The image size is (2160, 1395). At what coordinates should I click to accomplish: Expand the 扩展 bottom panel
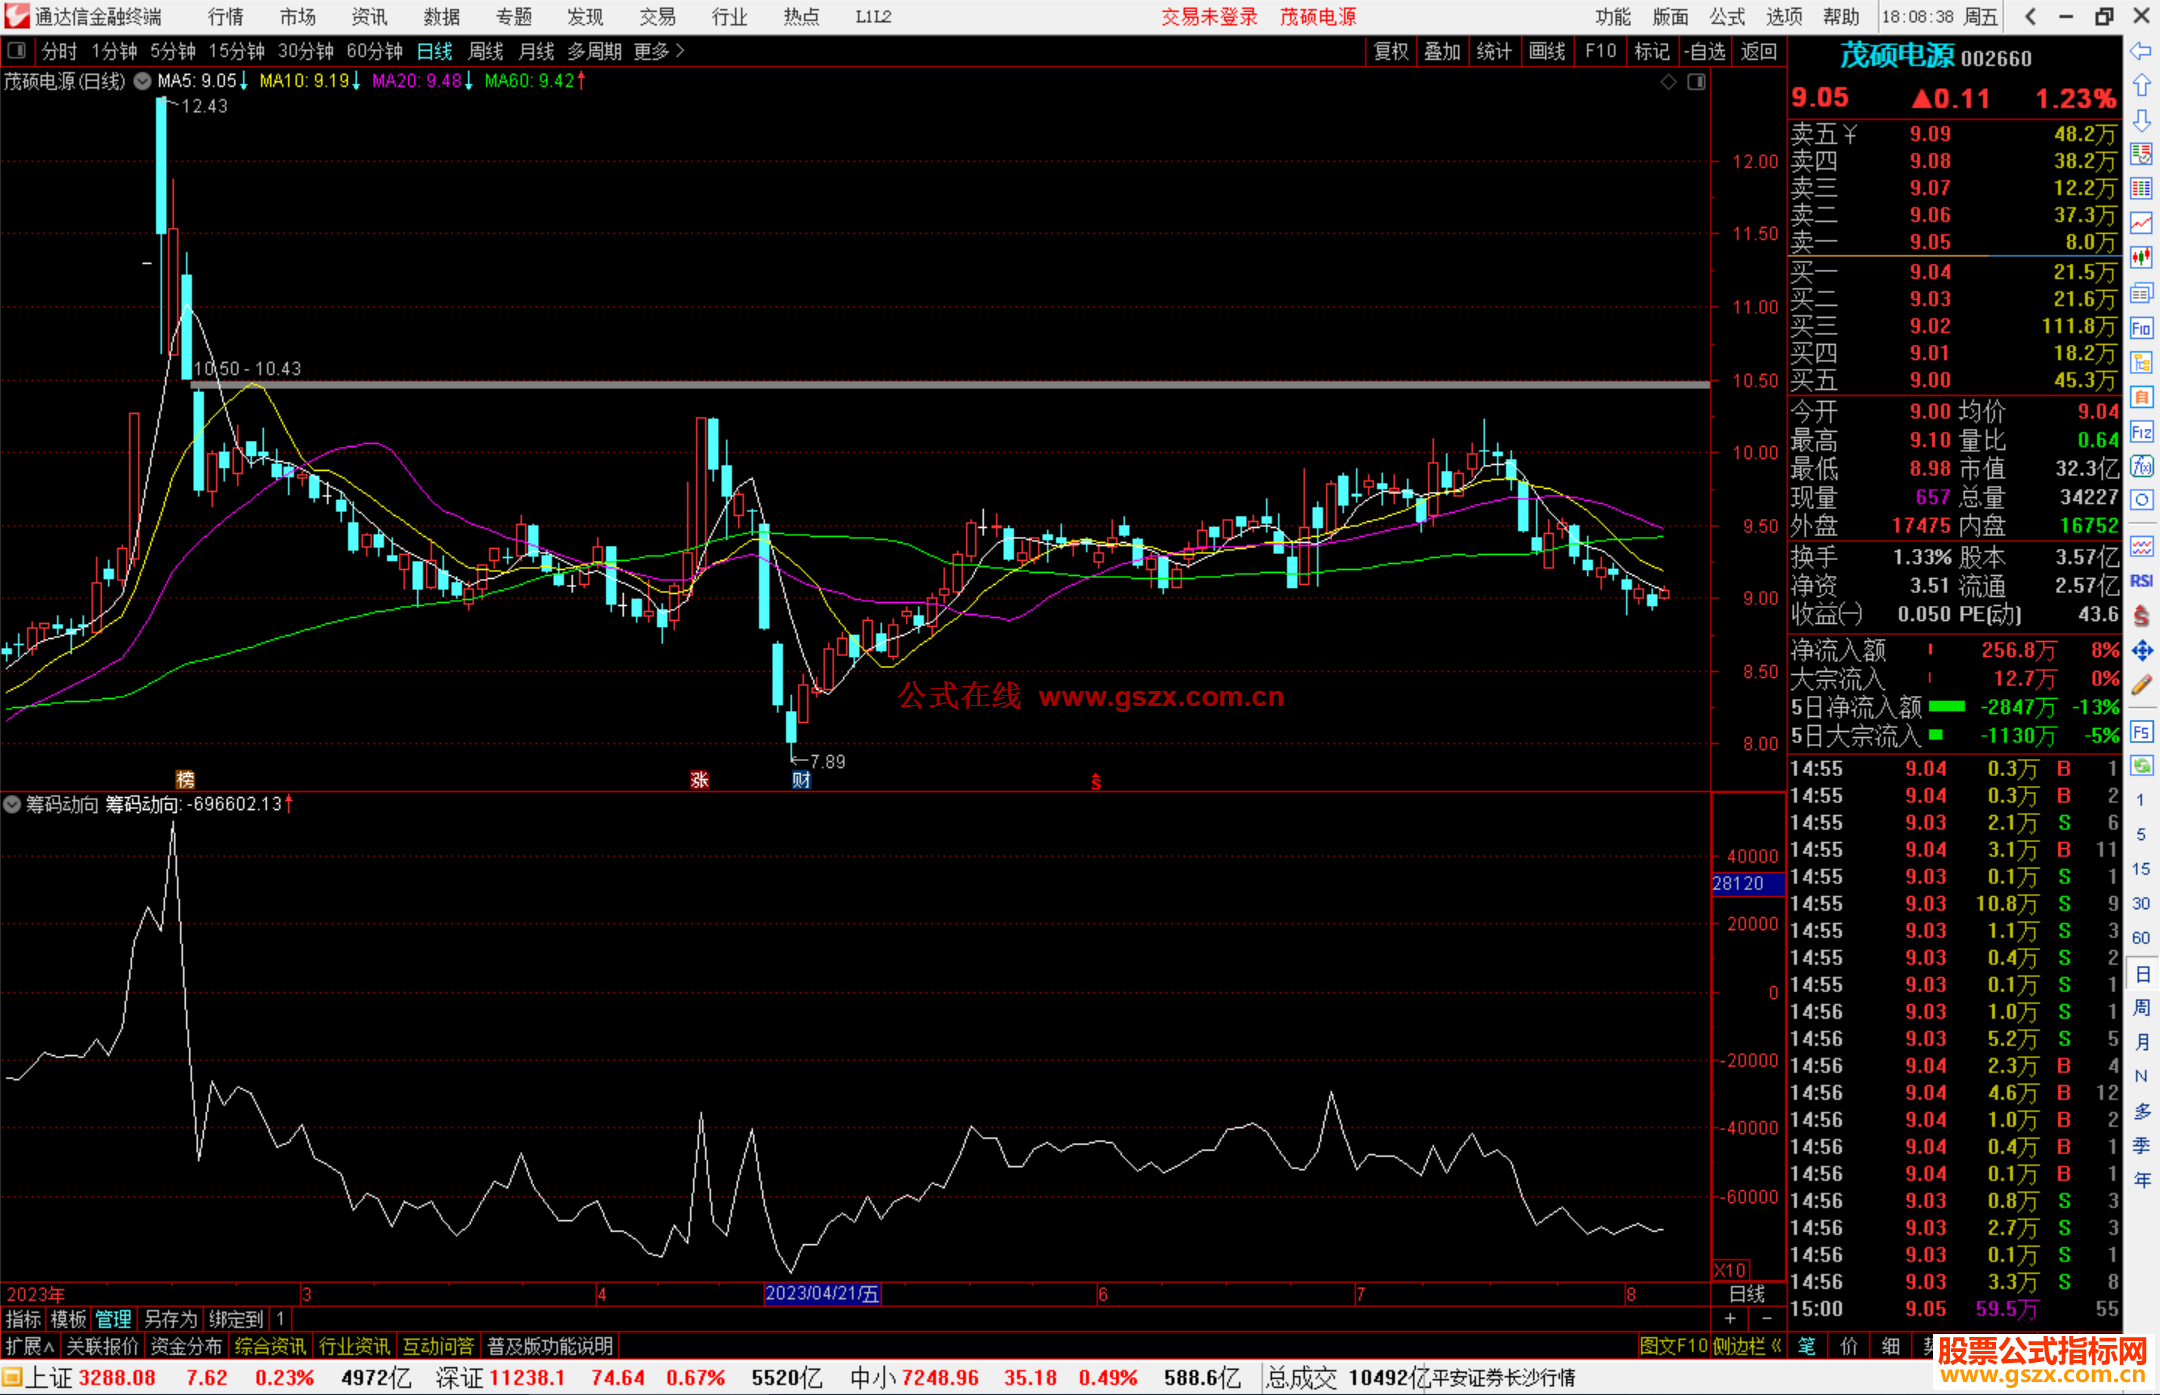(x=30, y=1346)
